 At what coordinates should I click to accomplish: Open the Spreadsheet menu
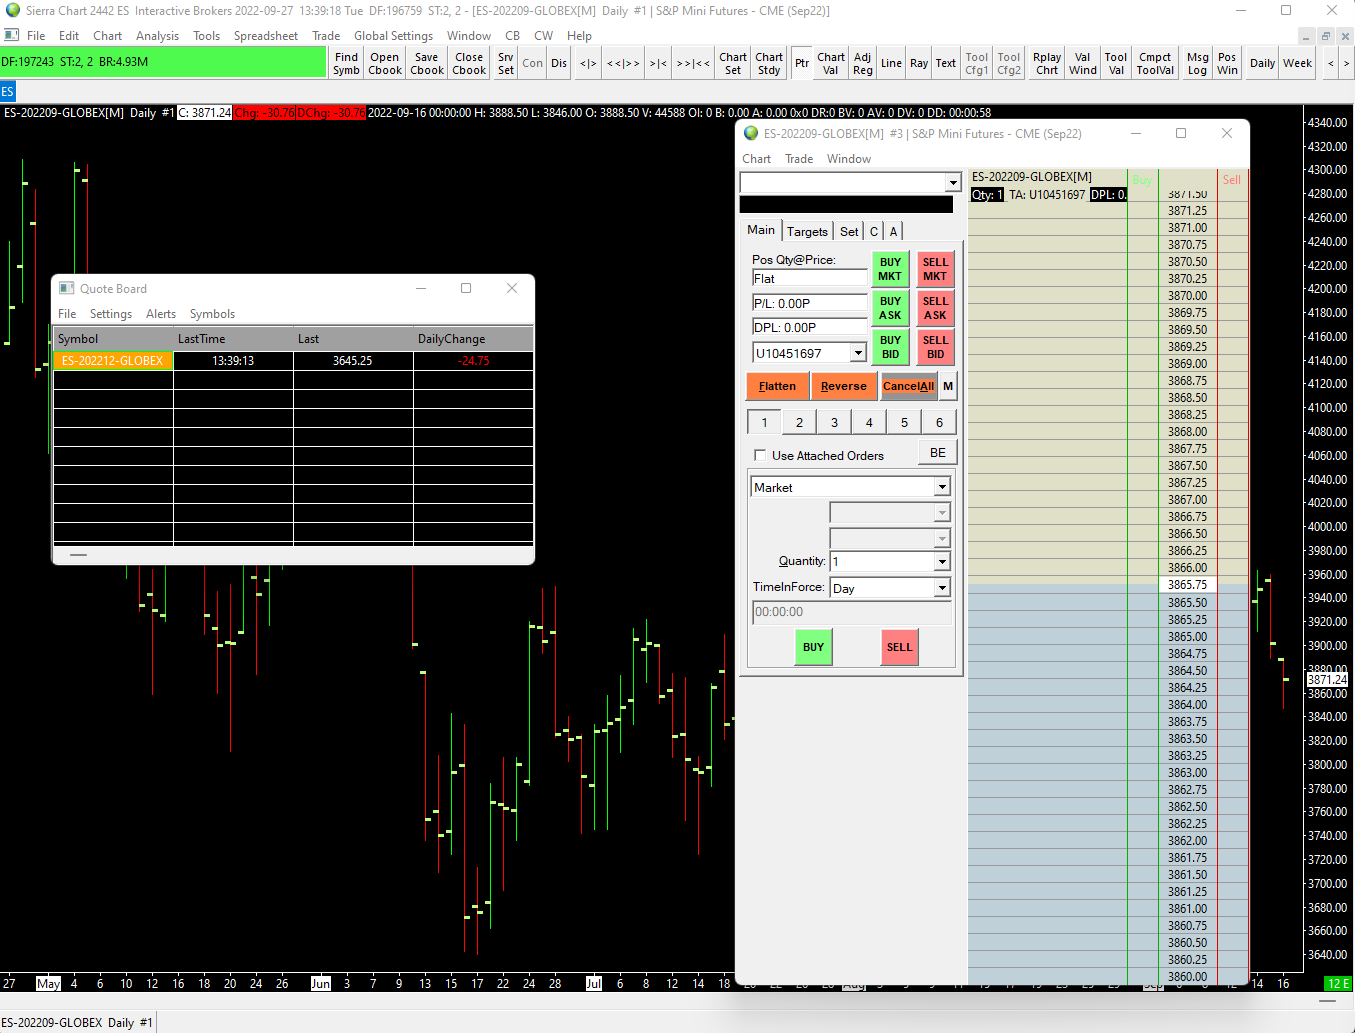pyautogui.click(x=266, y=36)
